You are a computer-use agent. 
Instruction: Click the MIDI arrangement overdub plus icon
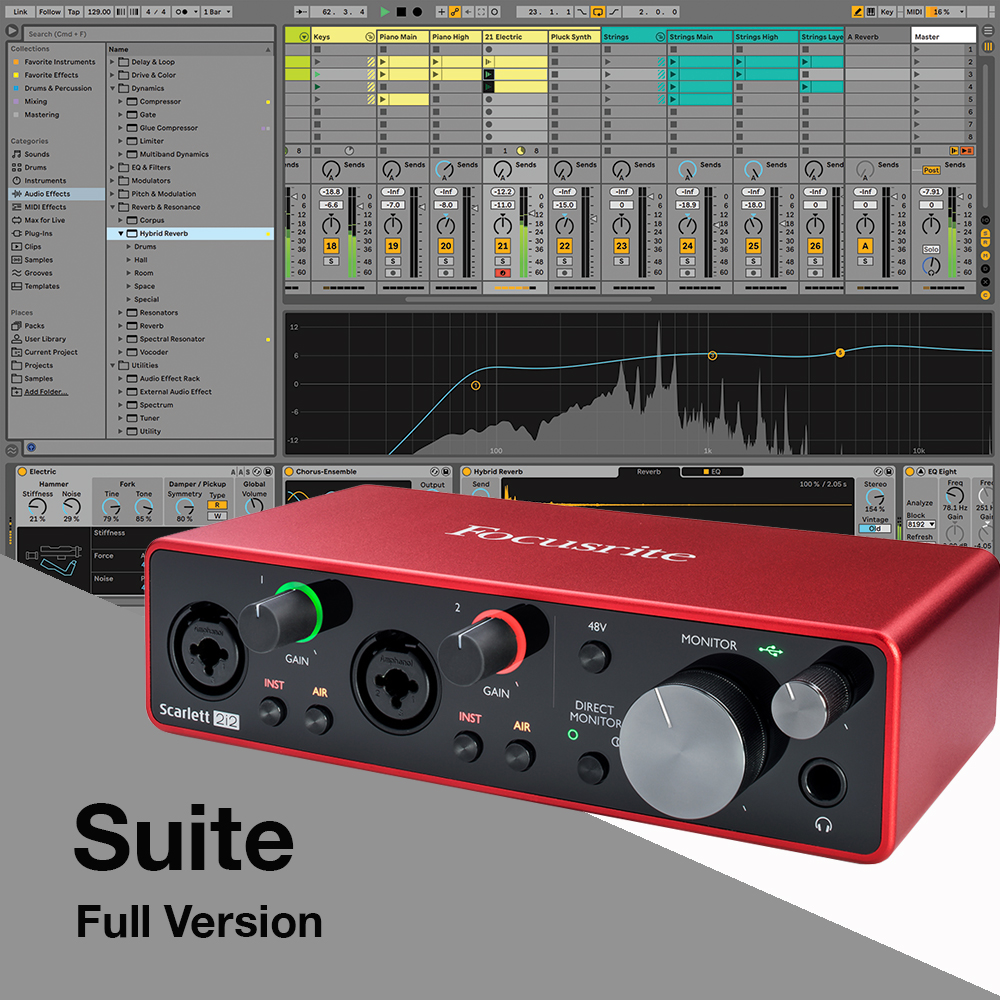[x=441, y=11]
